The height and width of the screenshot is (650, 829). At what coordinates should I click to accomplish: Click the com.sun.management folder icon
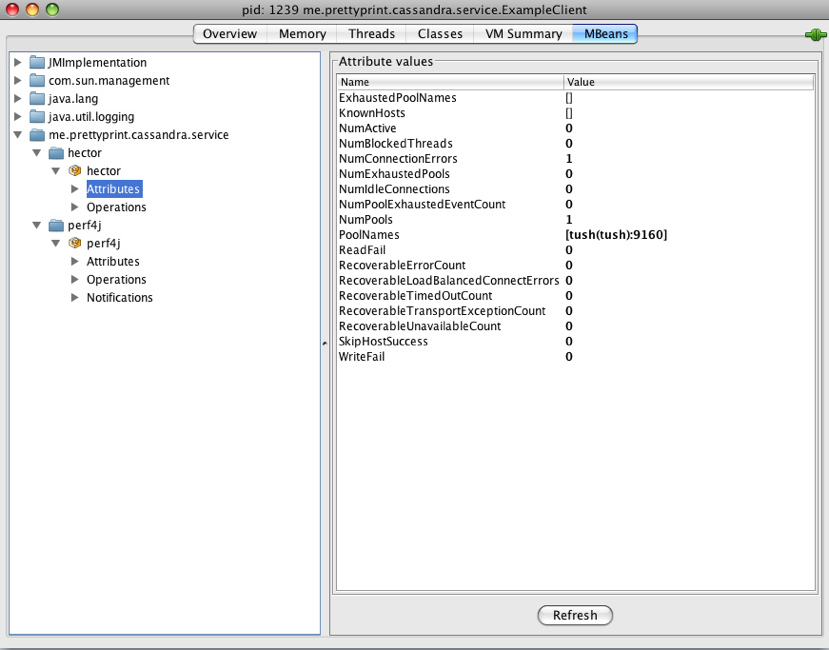pos(37,80)
